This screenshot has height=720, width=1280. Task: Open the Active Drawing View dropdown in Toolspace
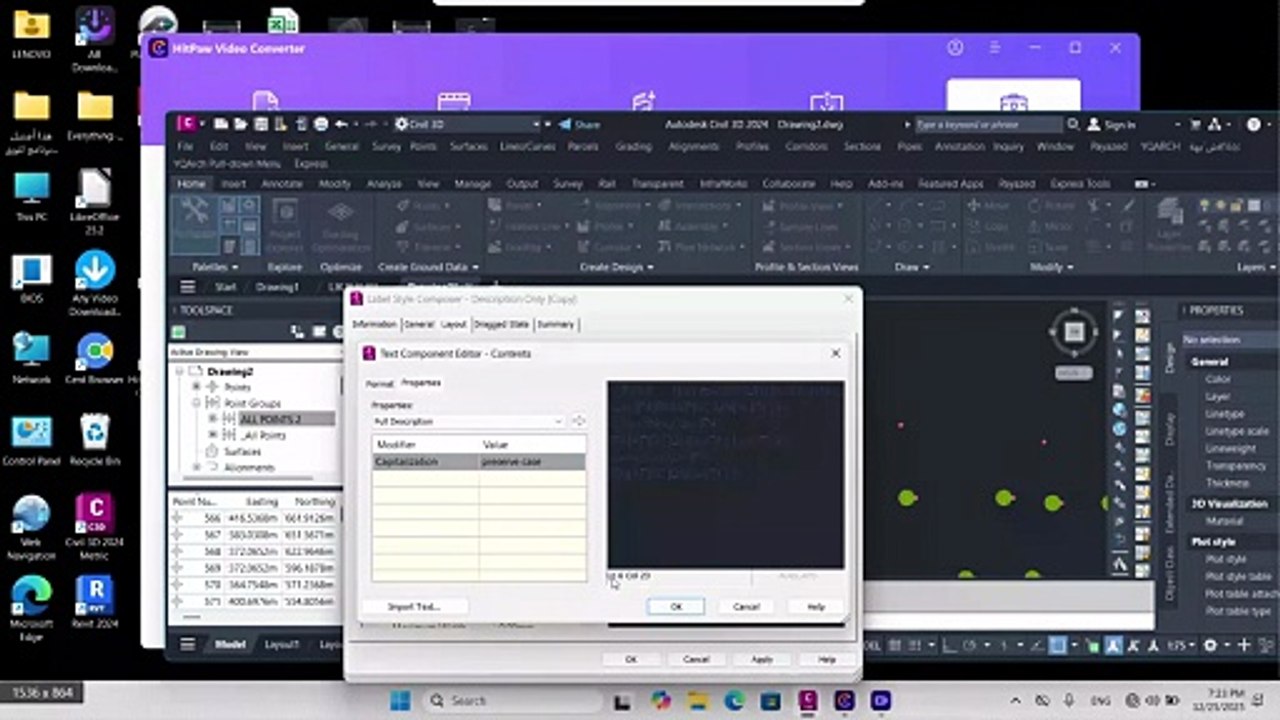coord(255,352)
